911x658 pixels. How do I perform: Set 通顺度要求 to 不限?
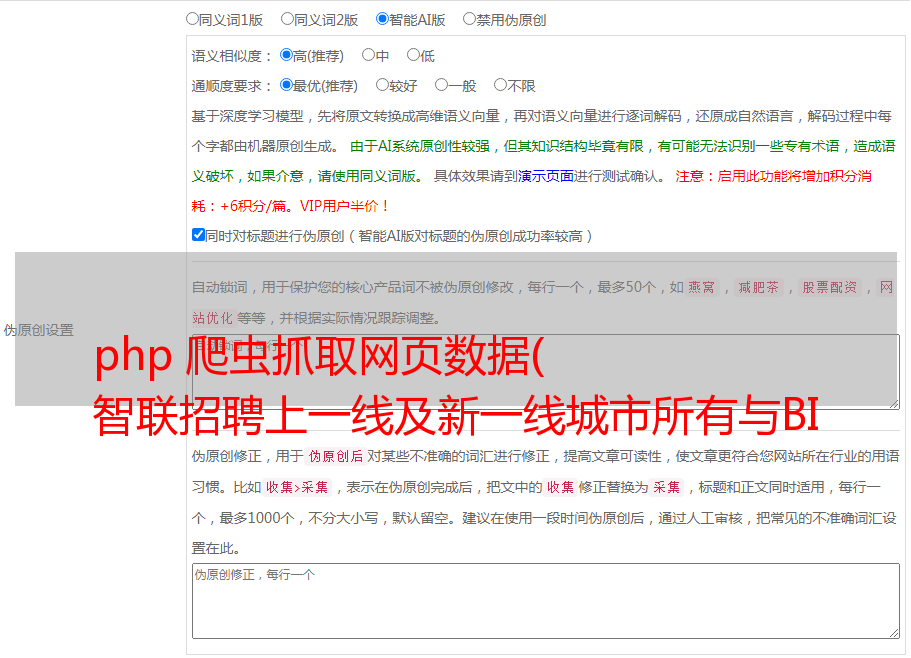pos(500,85)
